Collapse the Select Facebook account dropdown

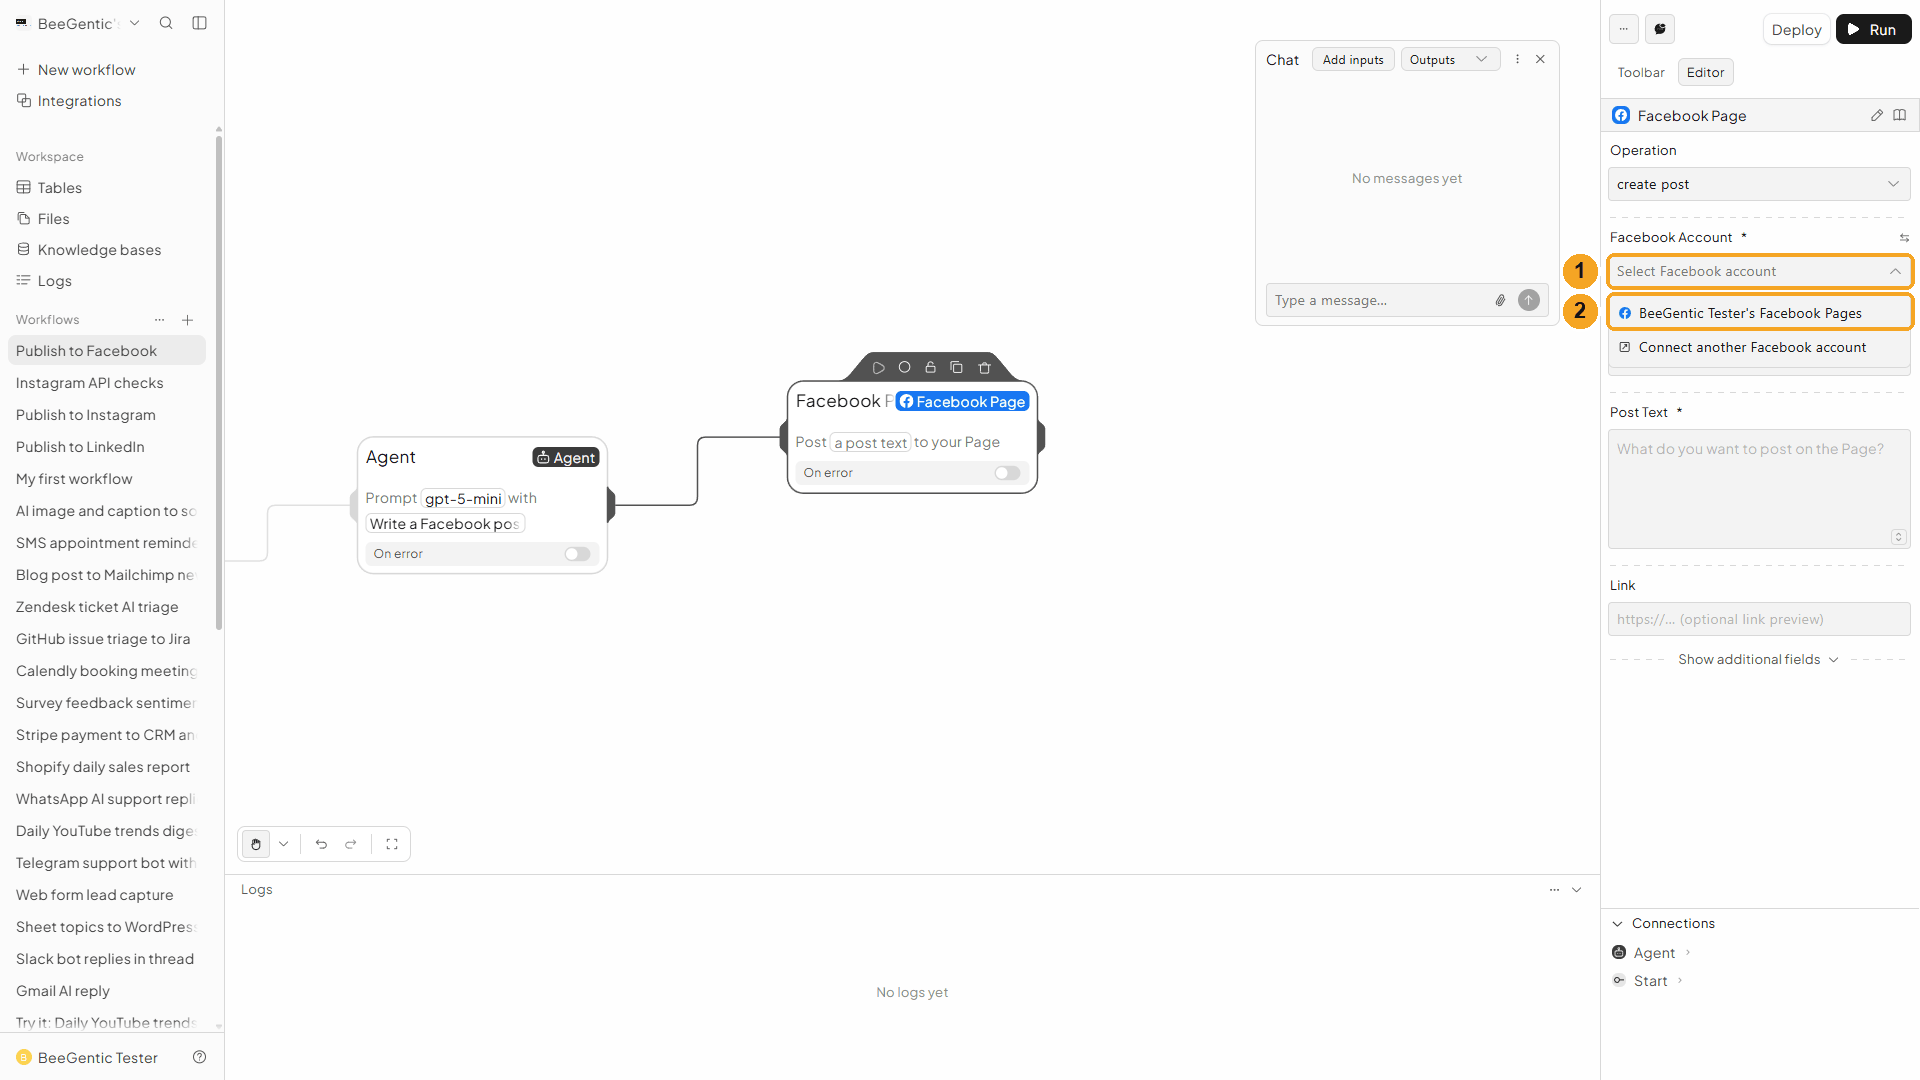[x=1759, y=271]
